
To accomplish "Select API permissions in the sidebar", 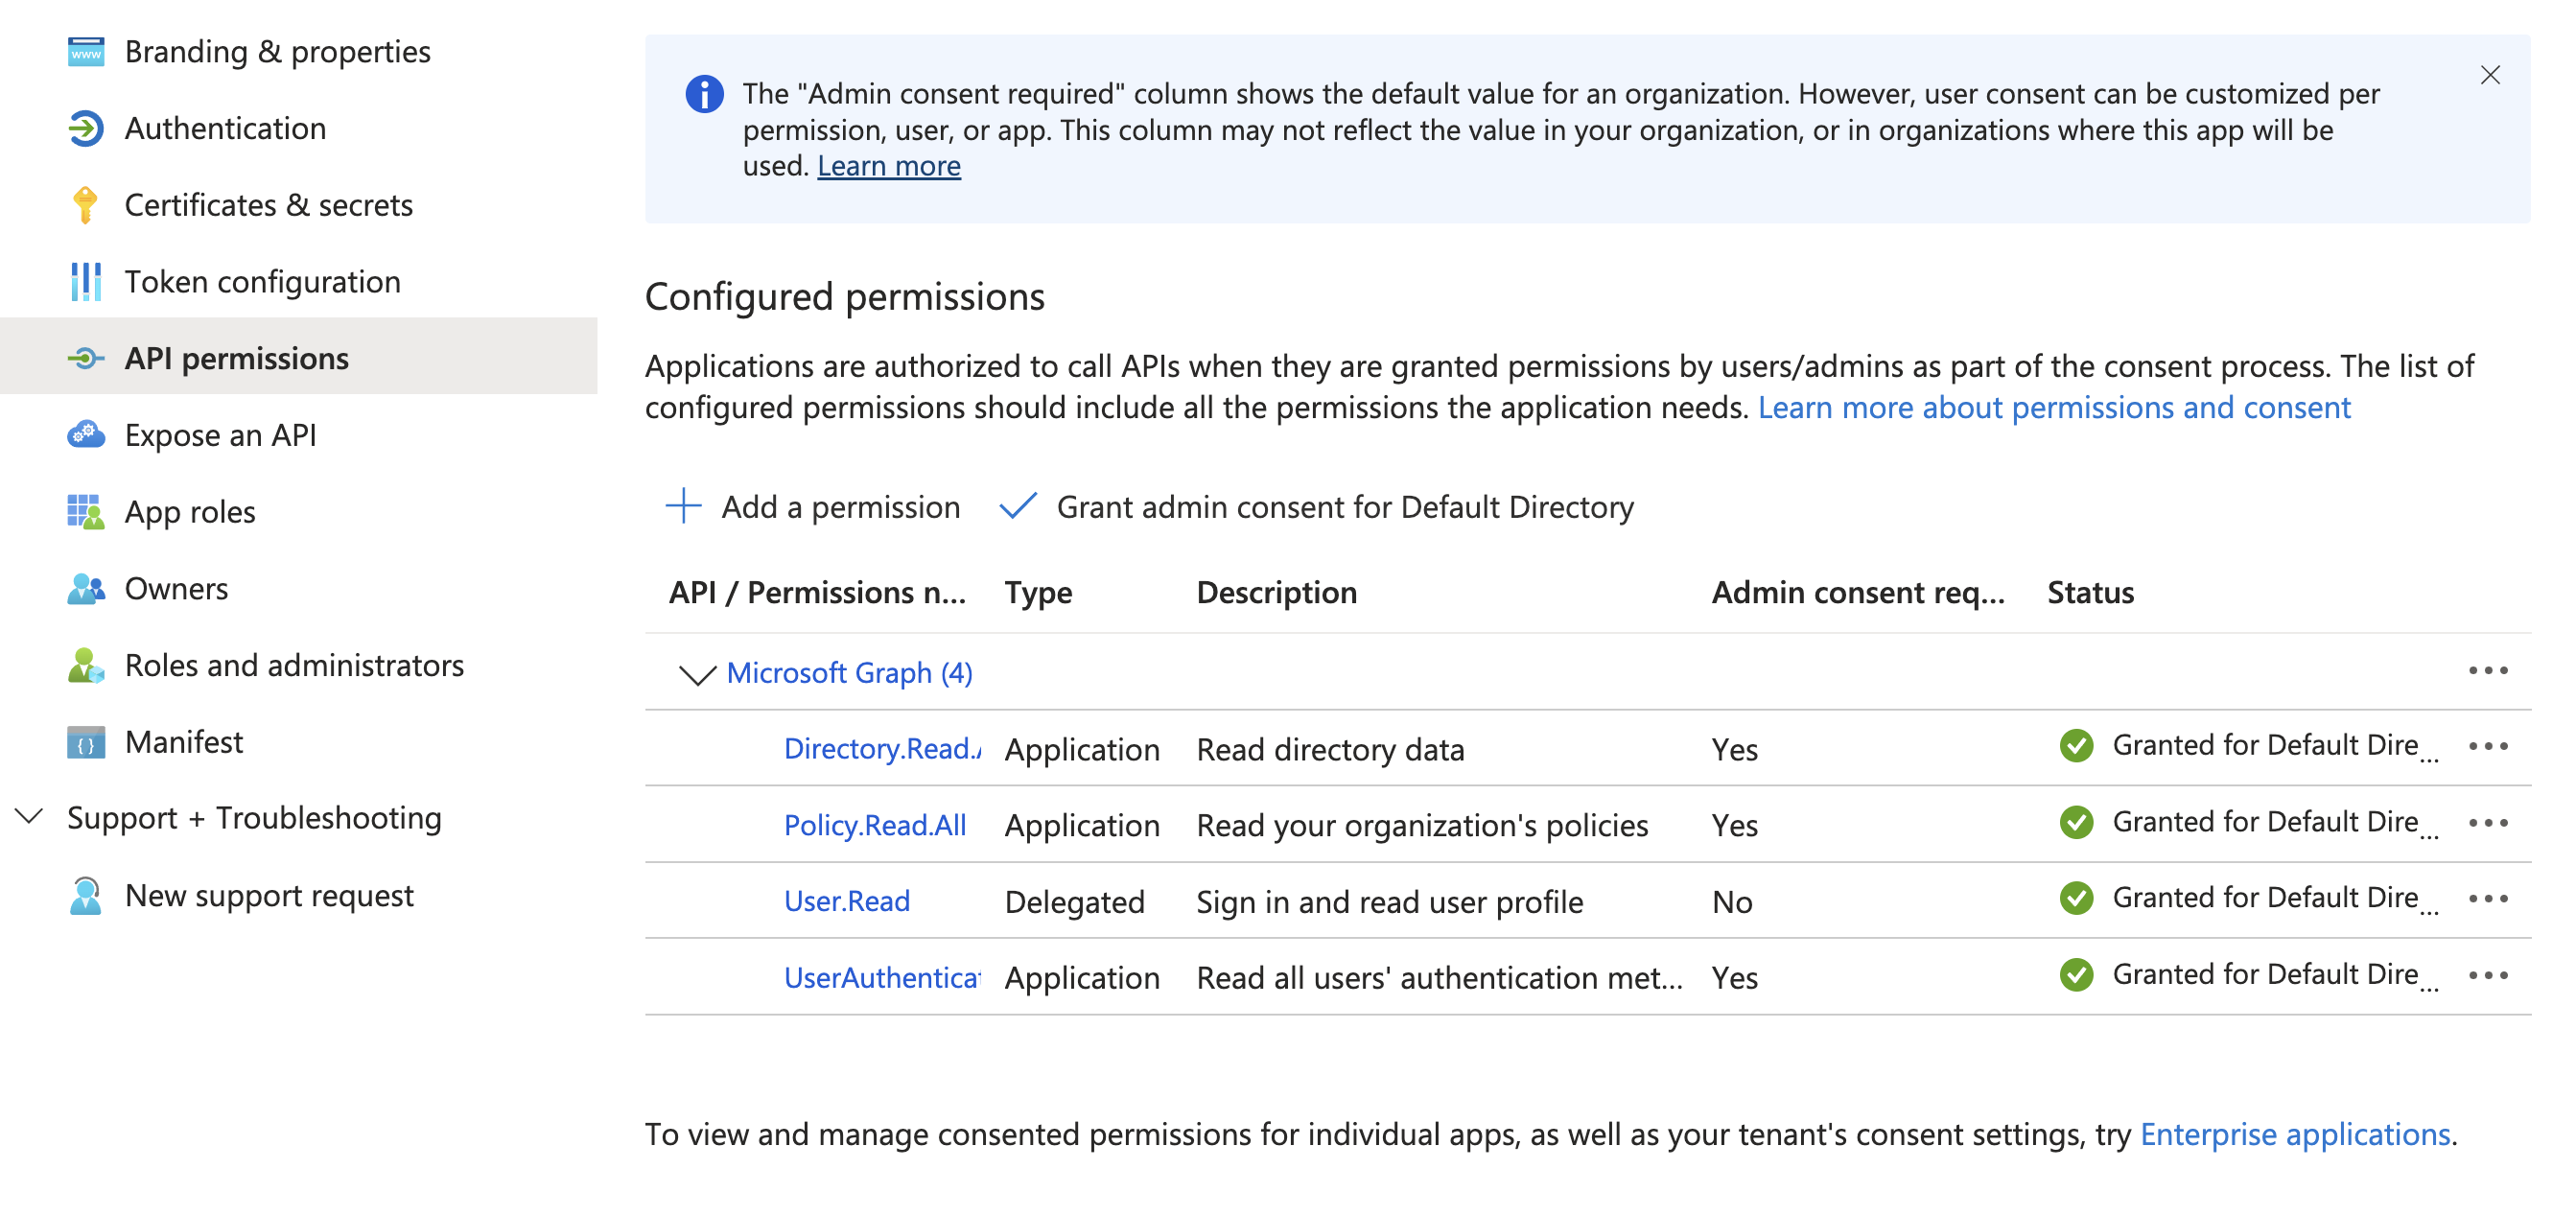I will coord(236,358).
